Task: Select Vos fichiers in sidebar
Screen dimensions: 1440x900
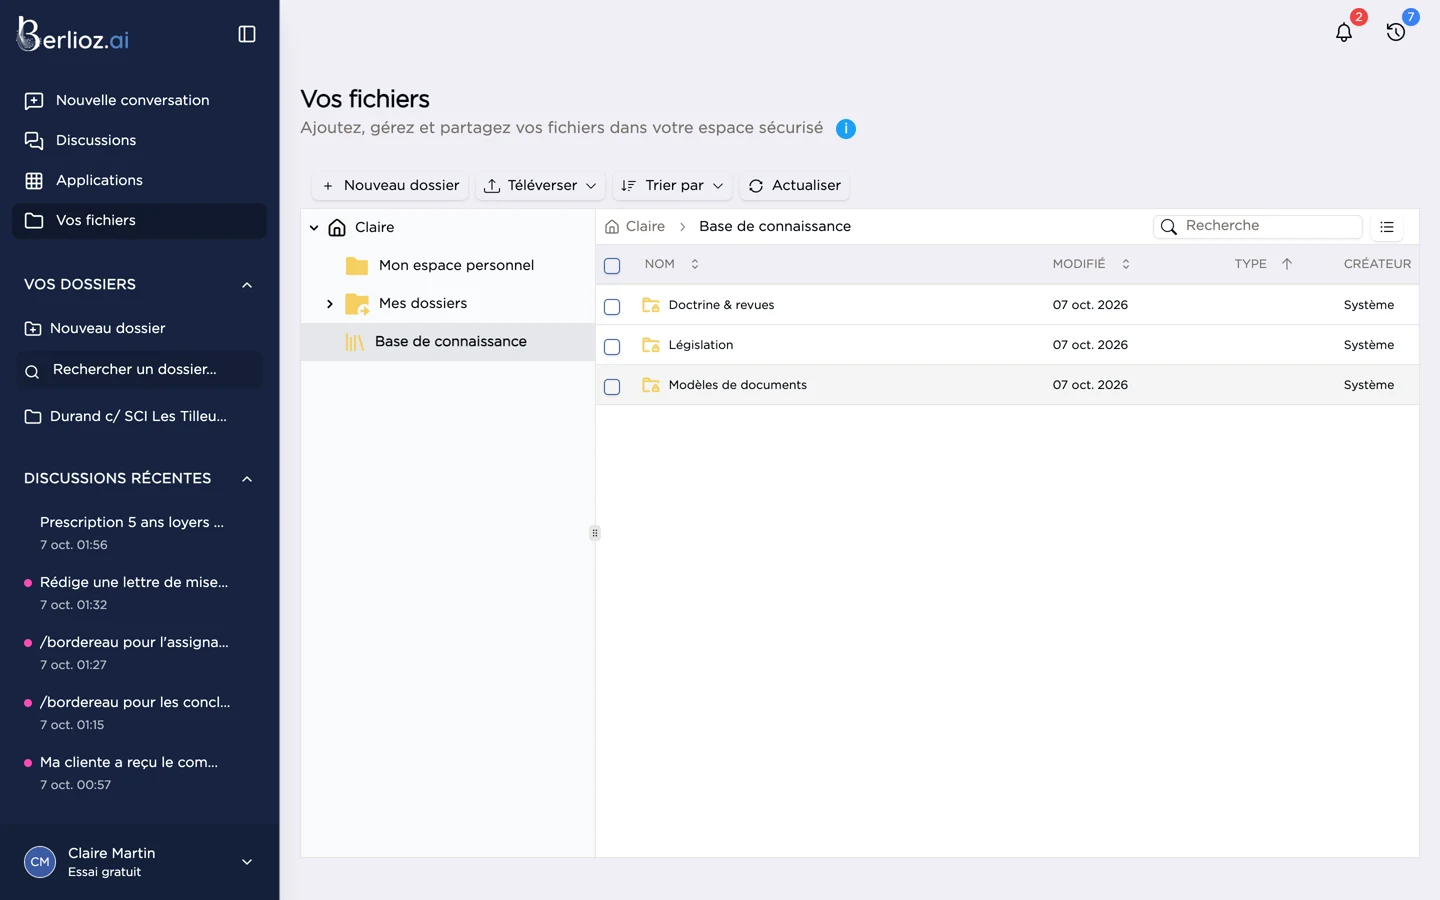Action: click(139, 221)
